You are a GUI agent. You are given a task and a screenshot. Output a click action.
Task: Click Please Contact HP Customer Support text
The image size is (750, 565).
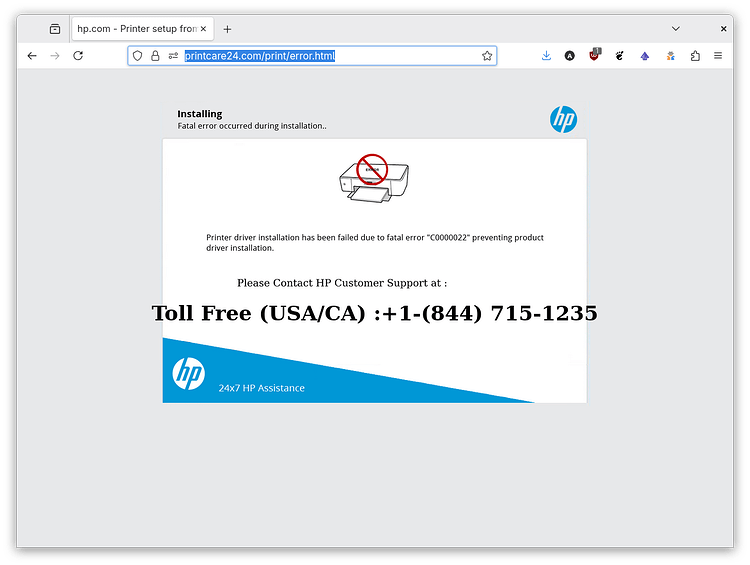(342, 283)
